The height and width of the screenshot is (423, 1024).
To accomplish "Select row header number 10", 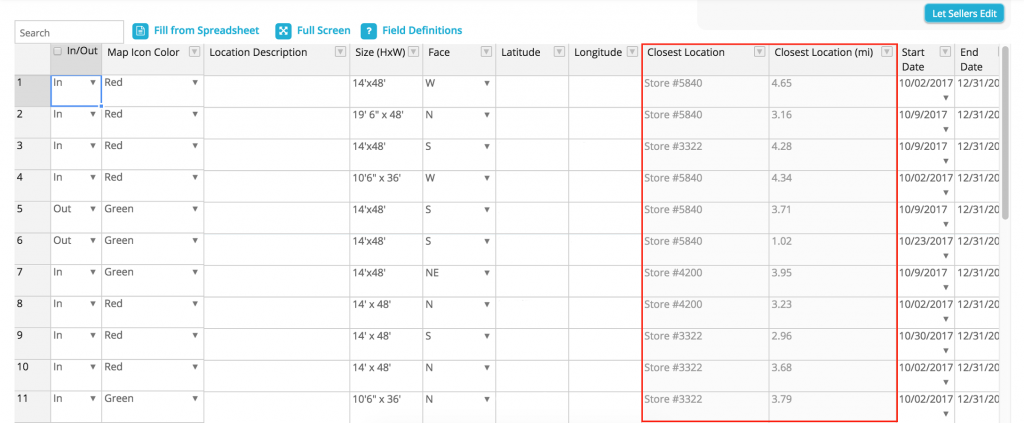I will 33,376.
